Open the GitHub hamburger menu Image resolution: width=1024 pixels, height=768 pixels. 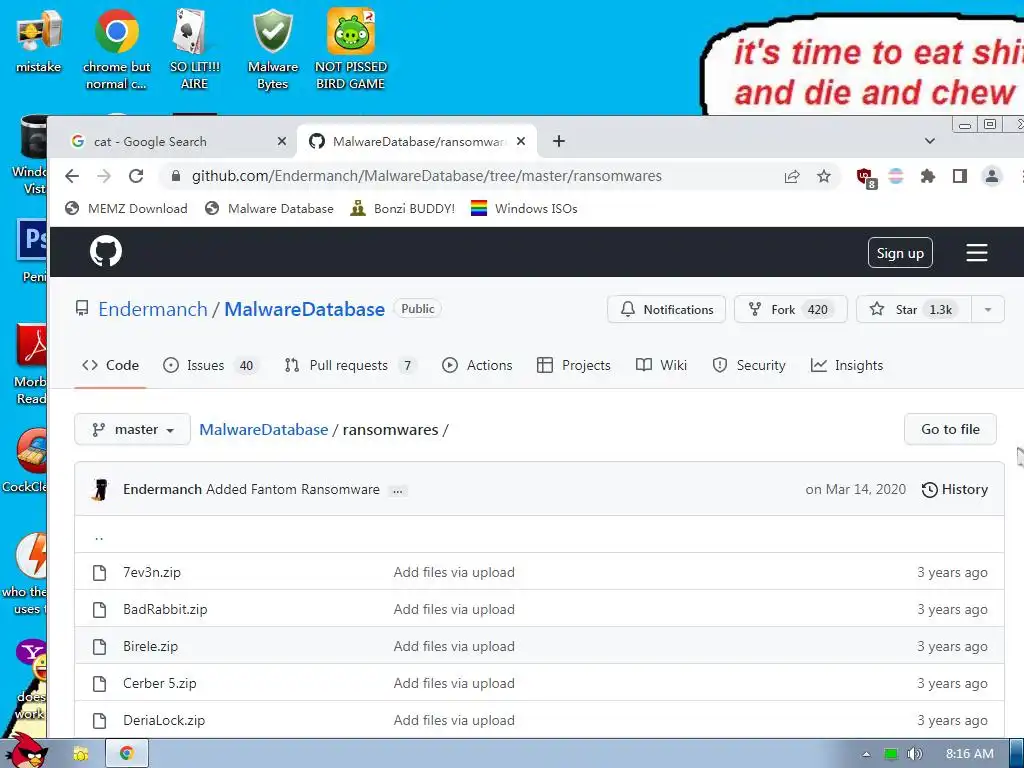tap(976, 253)
